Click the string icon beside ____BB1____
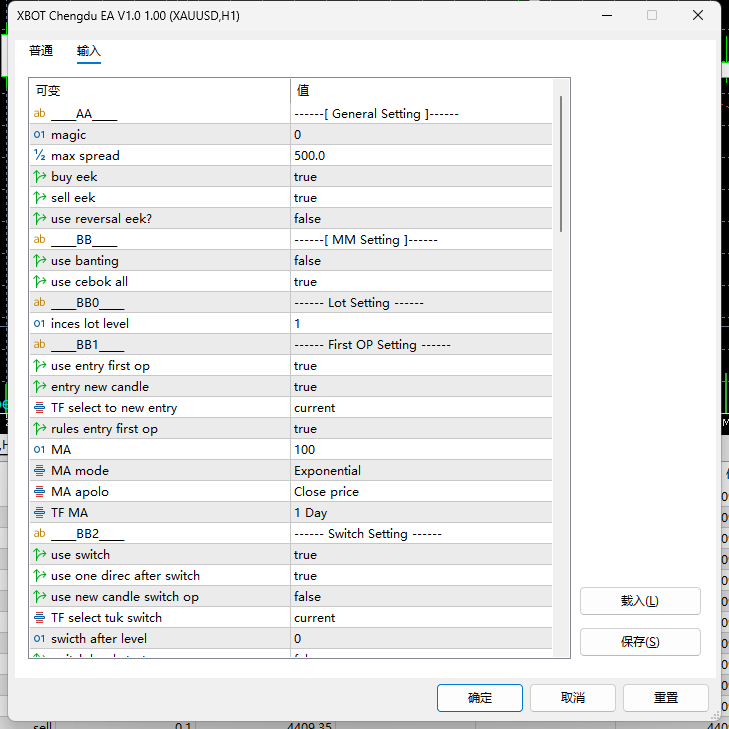 pos(40,345)
